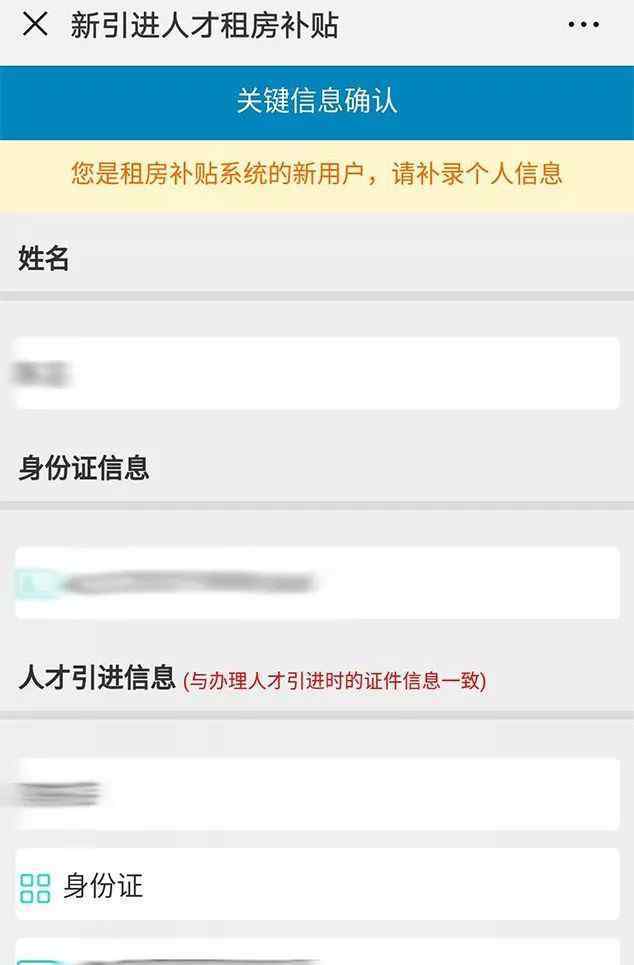Tap the red note 与办理人才引进时的证件信息一致
Screen dimensions: 634x965
[x=335, y=681]
